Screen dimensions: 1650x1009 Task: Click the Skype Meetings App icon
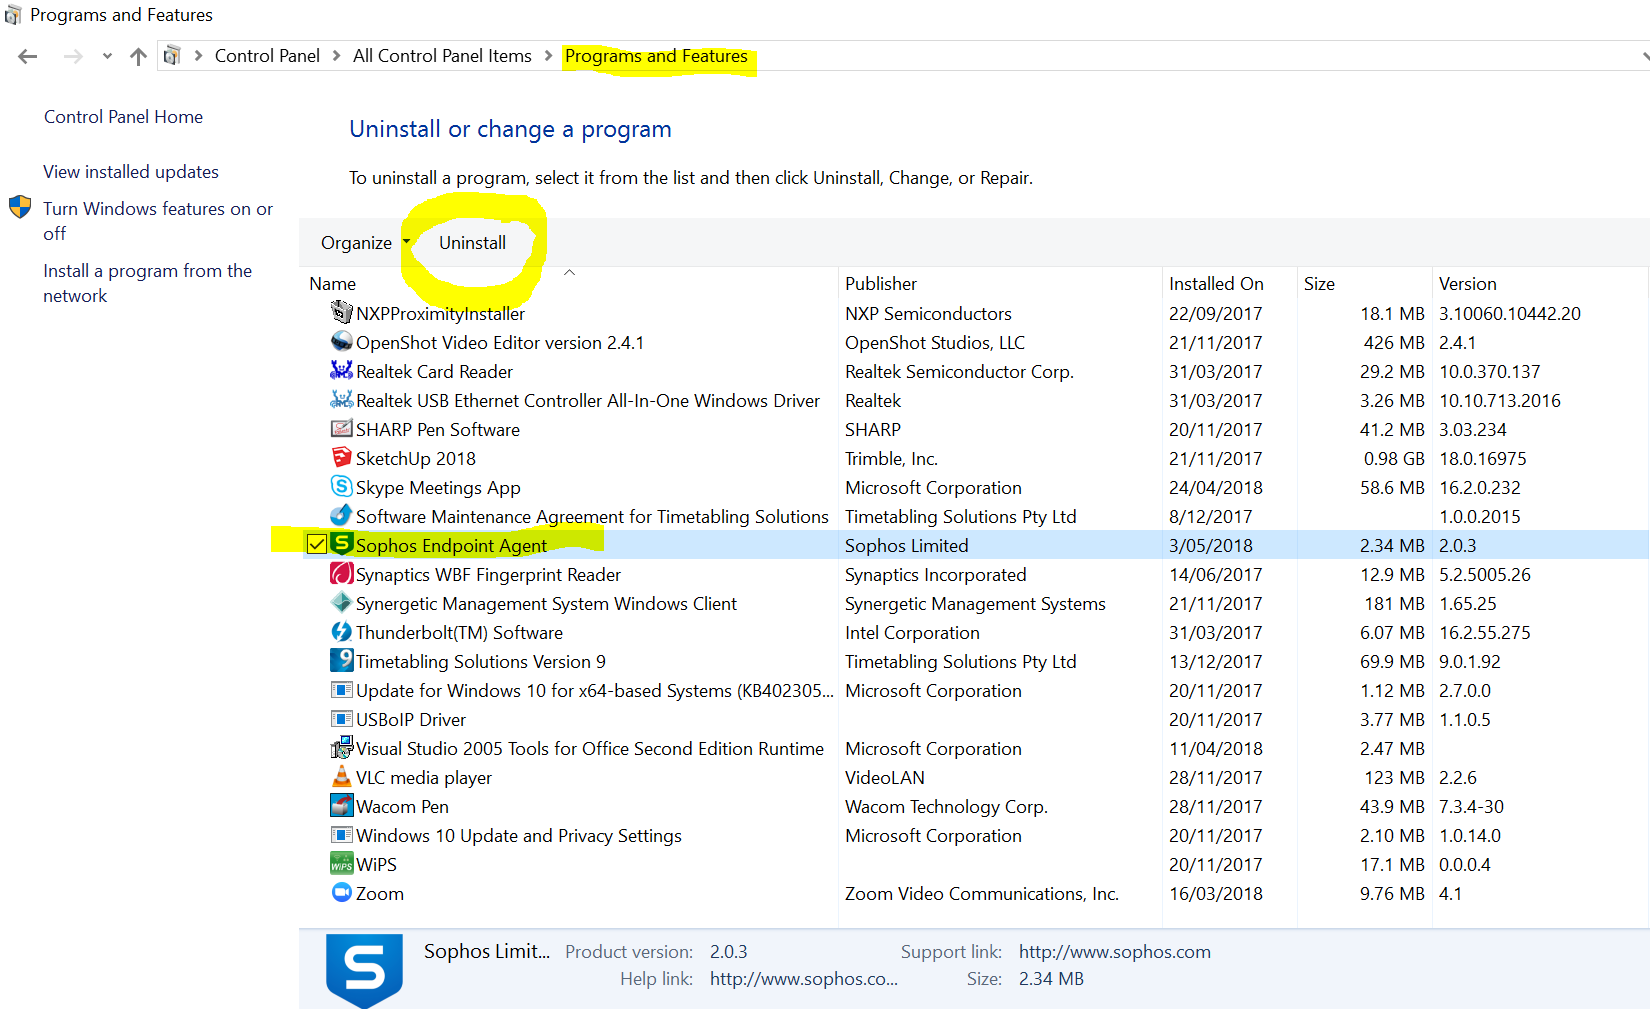pos(341,486)
